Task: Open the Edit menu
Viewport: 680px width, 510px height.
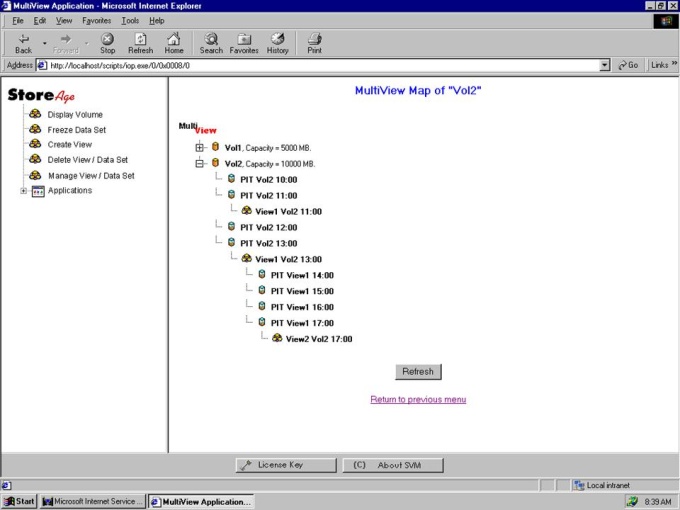Action: [x=40, y=20]
